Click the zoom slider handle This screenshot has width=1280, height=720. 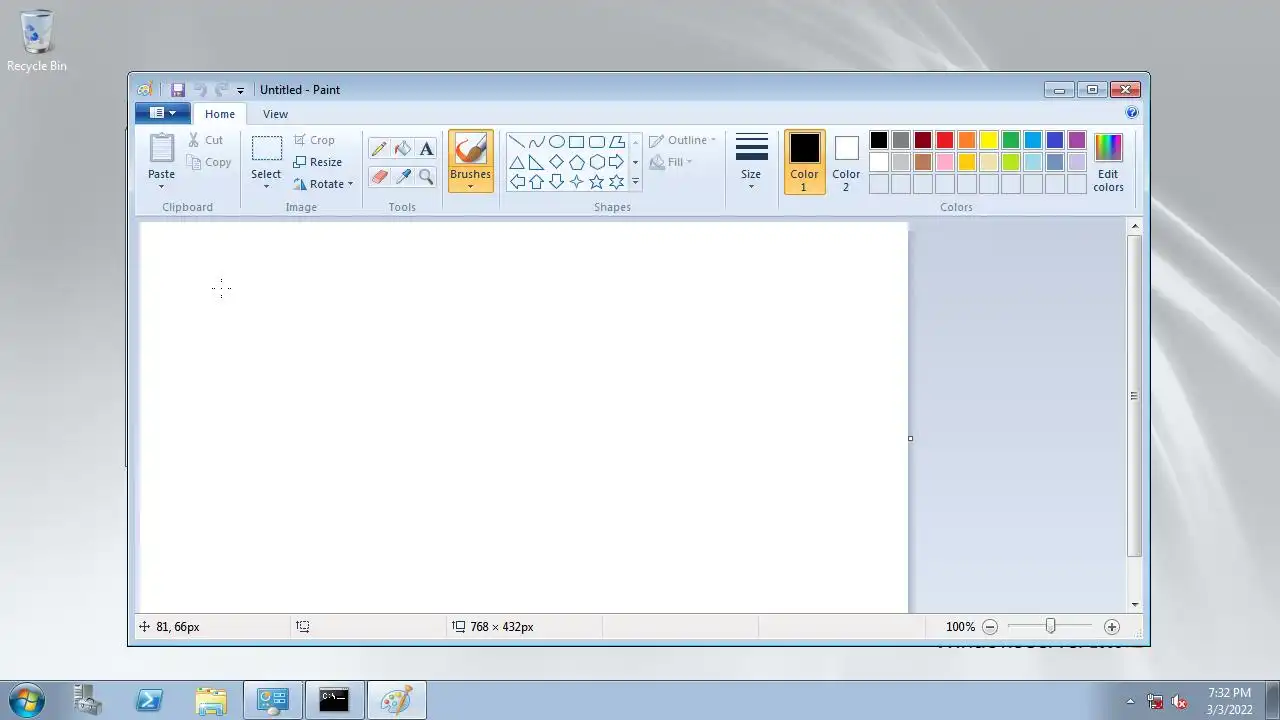point(1050,626)
